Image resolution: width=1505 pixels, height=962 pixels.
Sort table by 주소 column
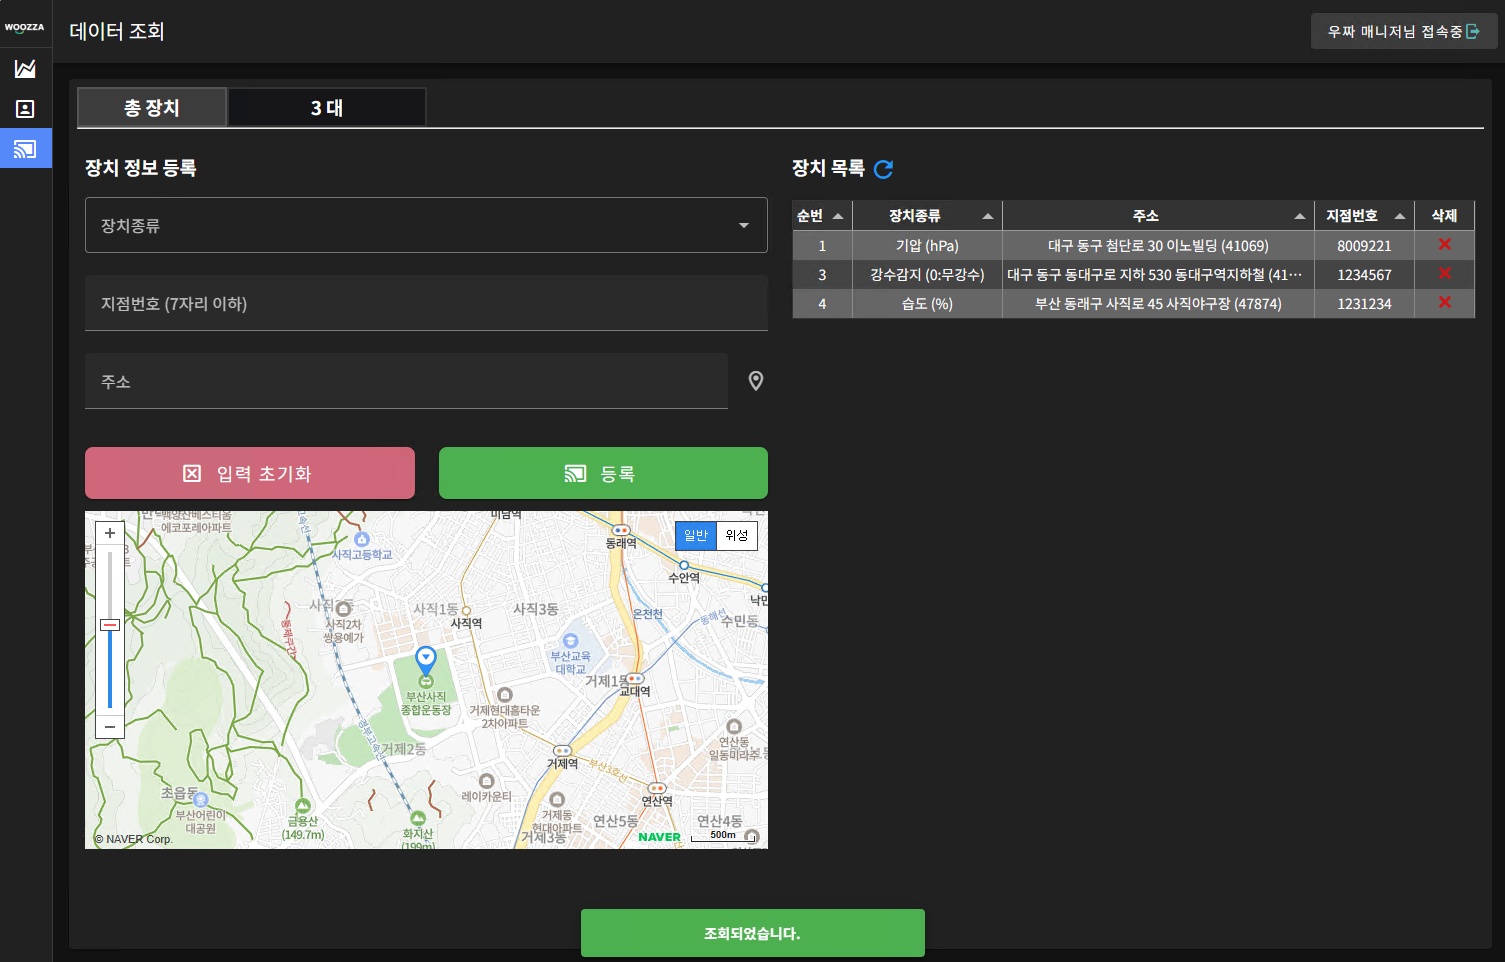pos(1158,216)
